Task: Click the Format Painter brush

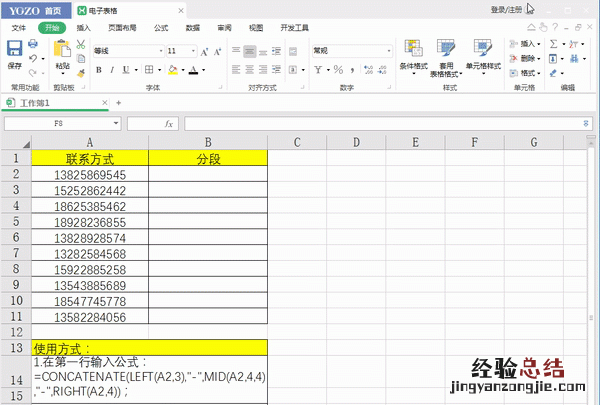Action: point(80,71)
